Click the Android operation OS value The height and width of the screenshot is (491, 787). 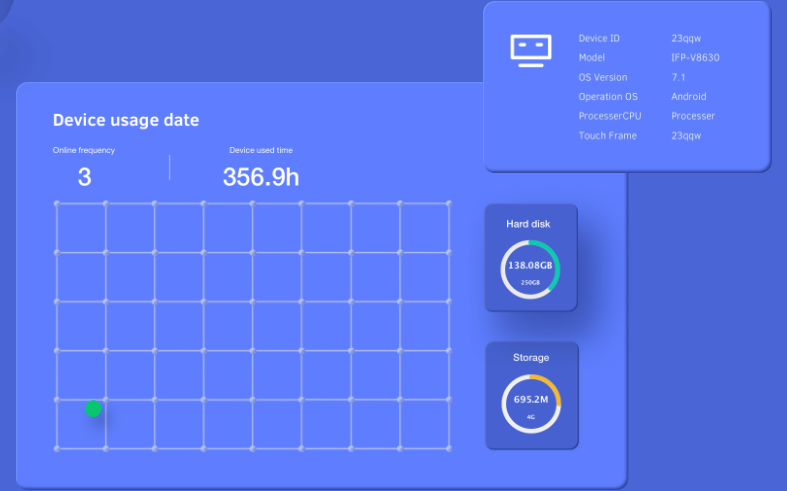(688, 97)
